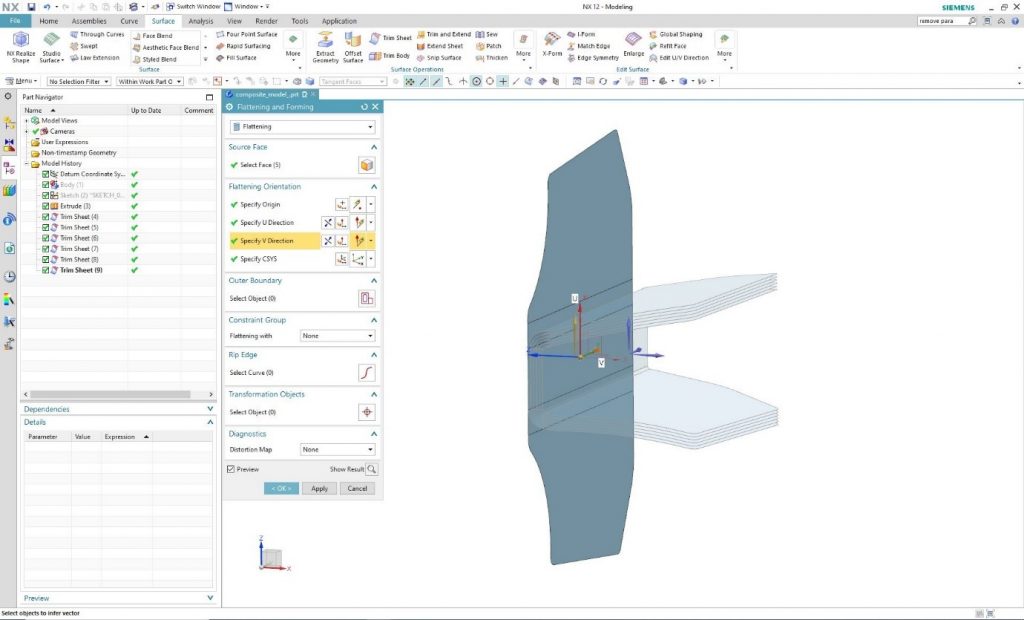Screen dimensions: 1024x620
Task: Click the Cancel button
Action: click(x=356, y=489)
